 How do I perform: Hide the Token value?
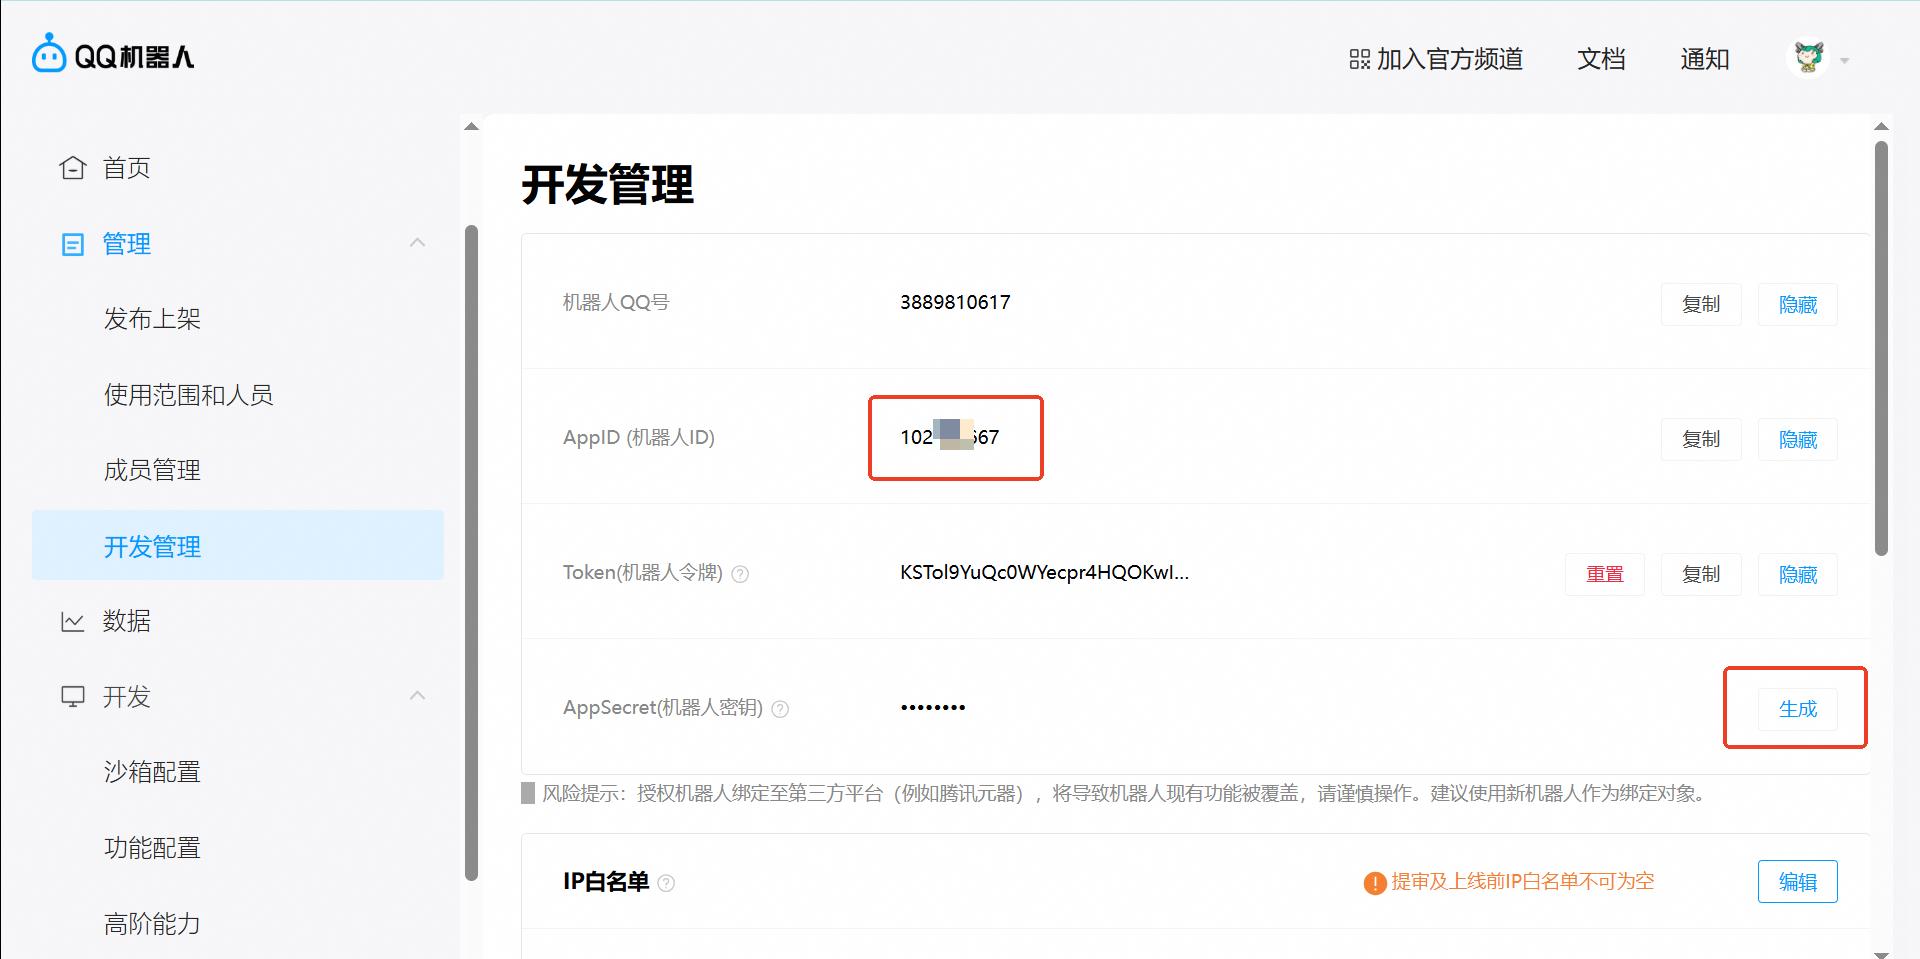[x=1797, y=574]
